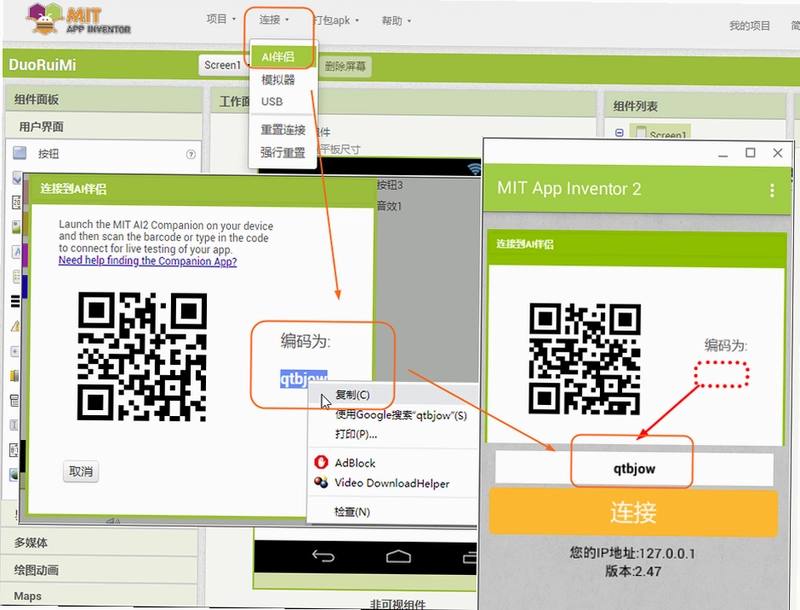Choose Google search for qtbjow entry
This screenshot has height=610, width=800.
(x=401, y=415)
